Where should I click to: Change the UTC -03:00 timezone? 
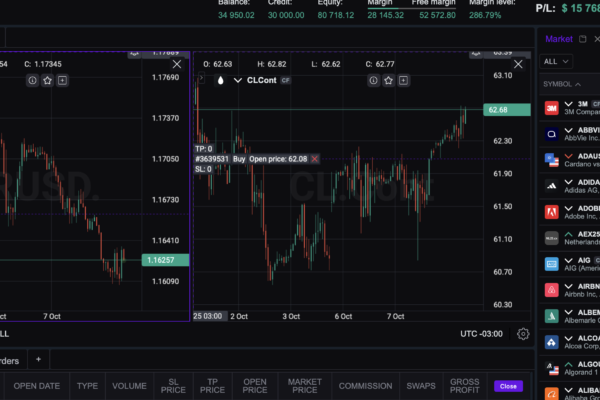click(482, 334)
